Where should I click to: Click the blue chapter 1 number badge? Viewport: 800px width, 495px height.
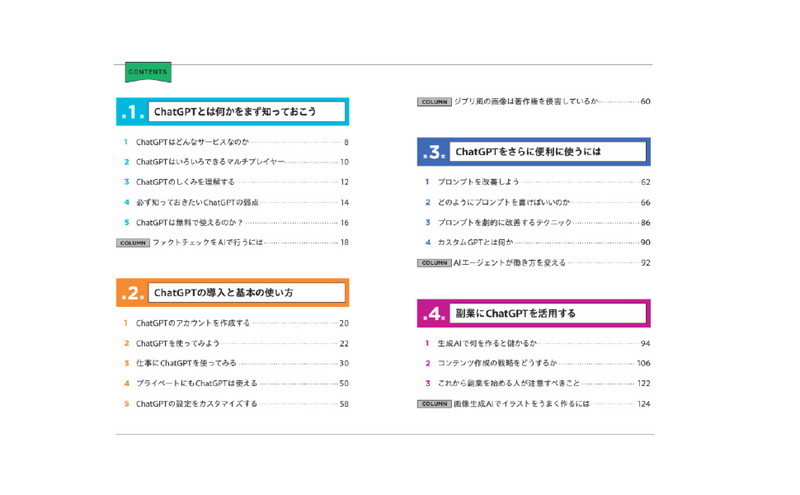pos(132,112)
